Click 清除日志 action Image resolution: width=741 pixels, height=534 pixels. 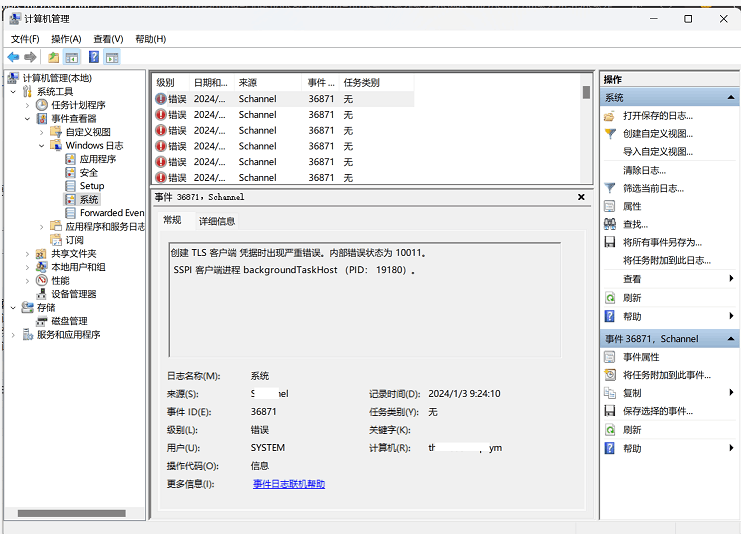(x=644, y=170)
